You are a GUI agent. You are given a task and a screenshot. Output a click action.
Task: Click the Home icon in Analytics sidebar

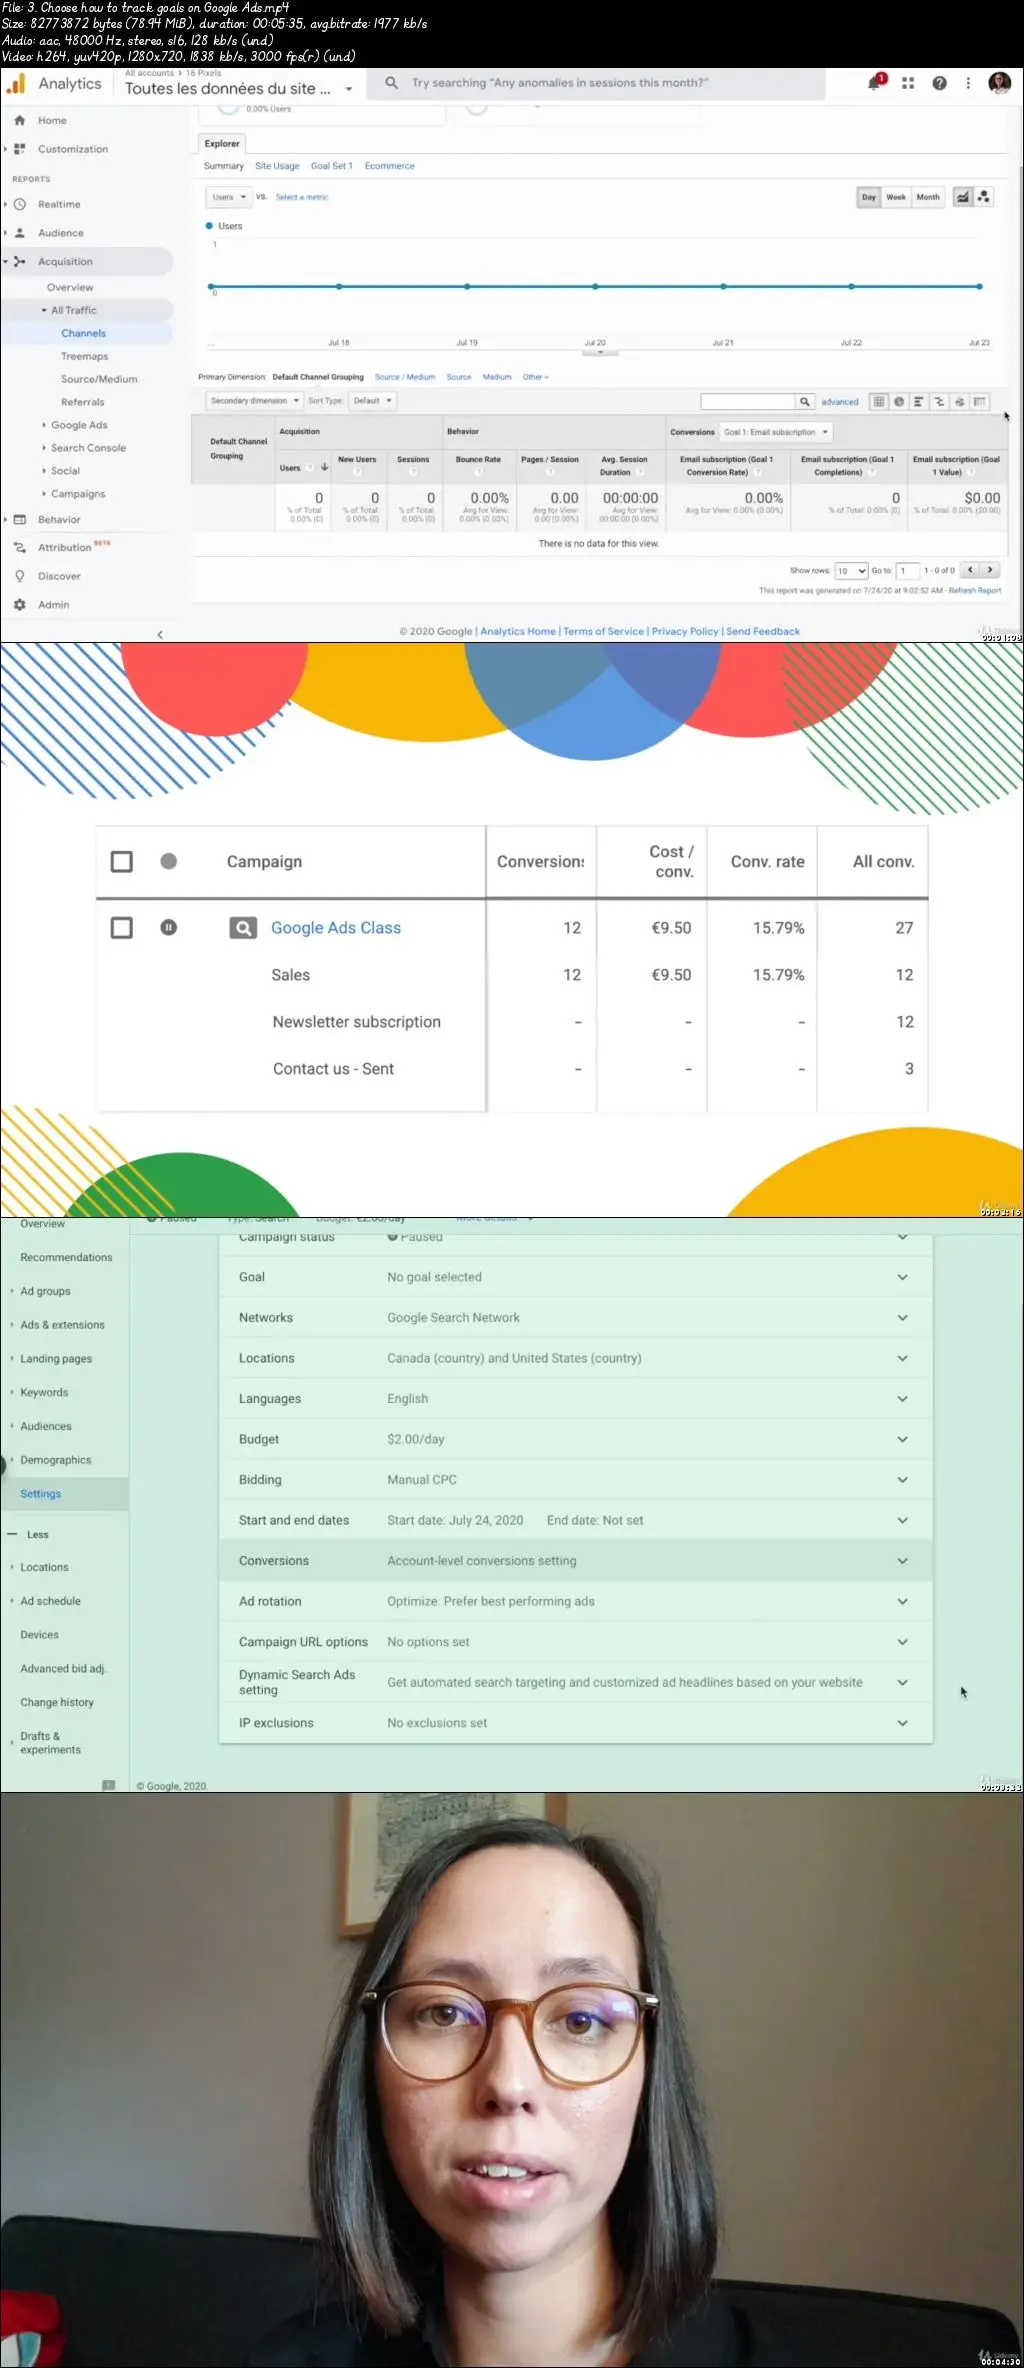point(19,120)
